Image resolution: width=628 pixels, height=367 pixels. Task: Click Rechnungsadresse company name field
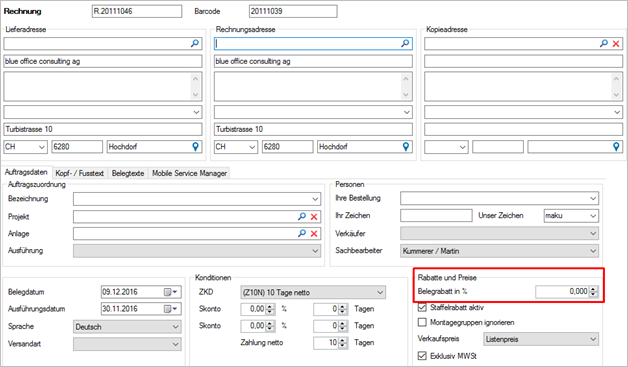tap(313, 61)
